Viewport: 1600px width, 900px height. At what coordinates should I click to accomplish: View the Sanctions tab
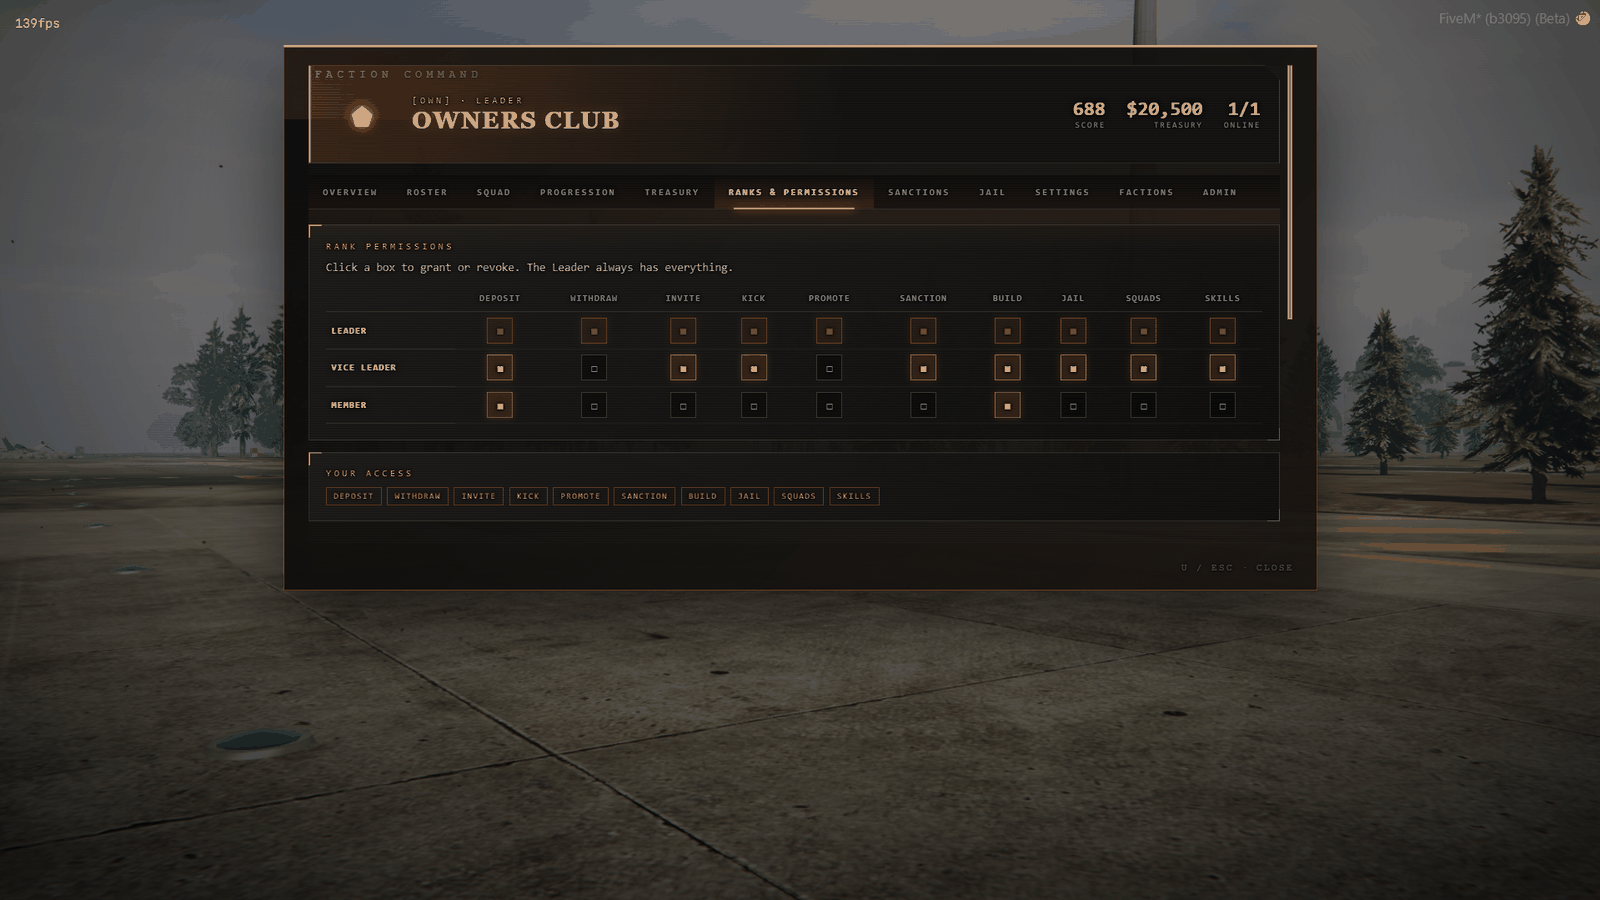(x=919, y=192)
